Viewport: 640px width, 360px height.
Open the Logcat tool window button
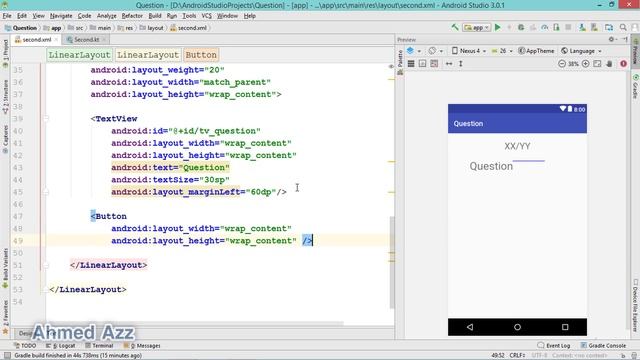pyautogui.click(x=60, y=346)
